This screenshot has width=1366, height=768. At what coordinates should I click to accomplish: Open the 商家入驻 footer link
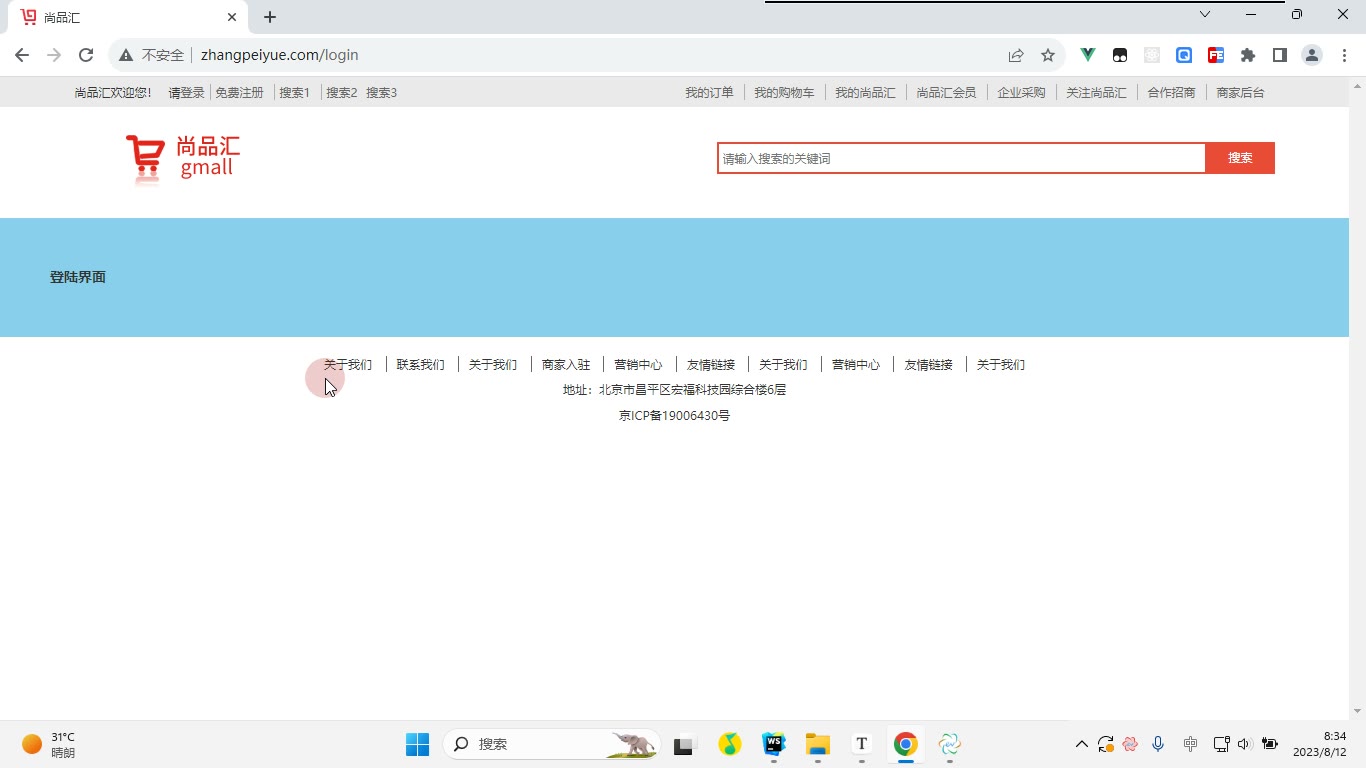coord(566,365)
